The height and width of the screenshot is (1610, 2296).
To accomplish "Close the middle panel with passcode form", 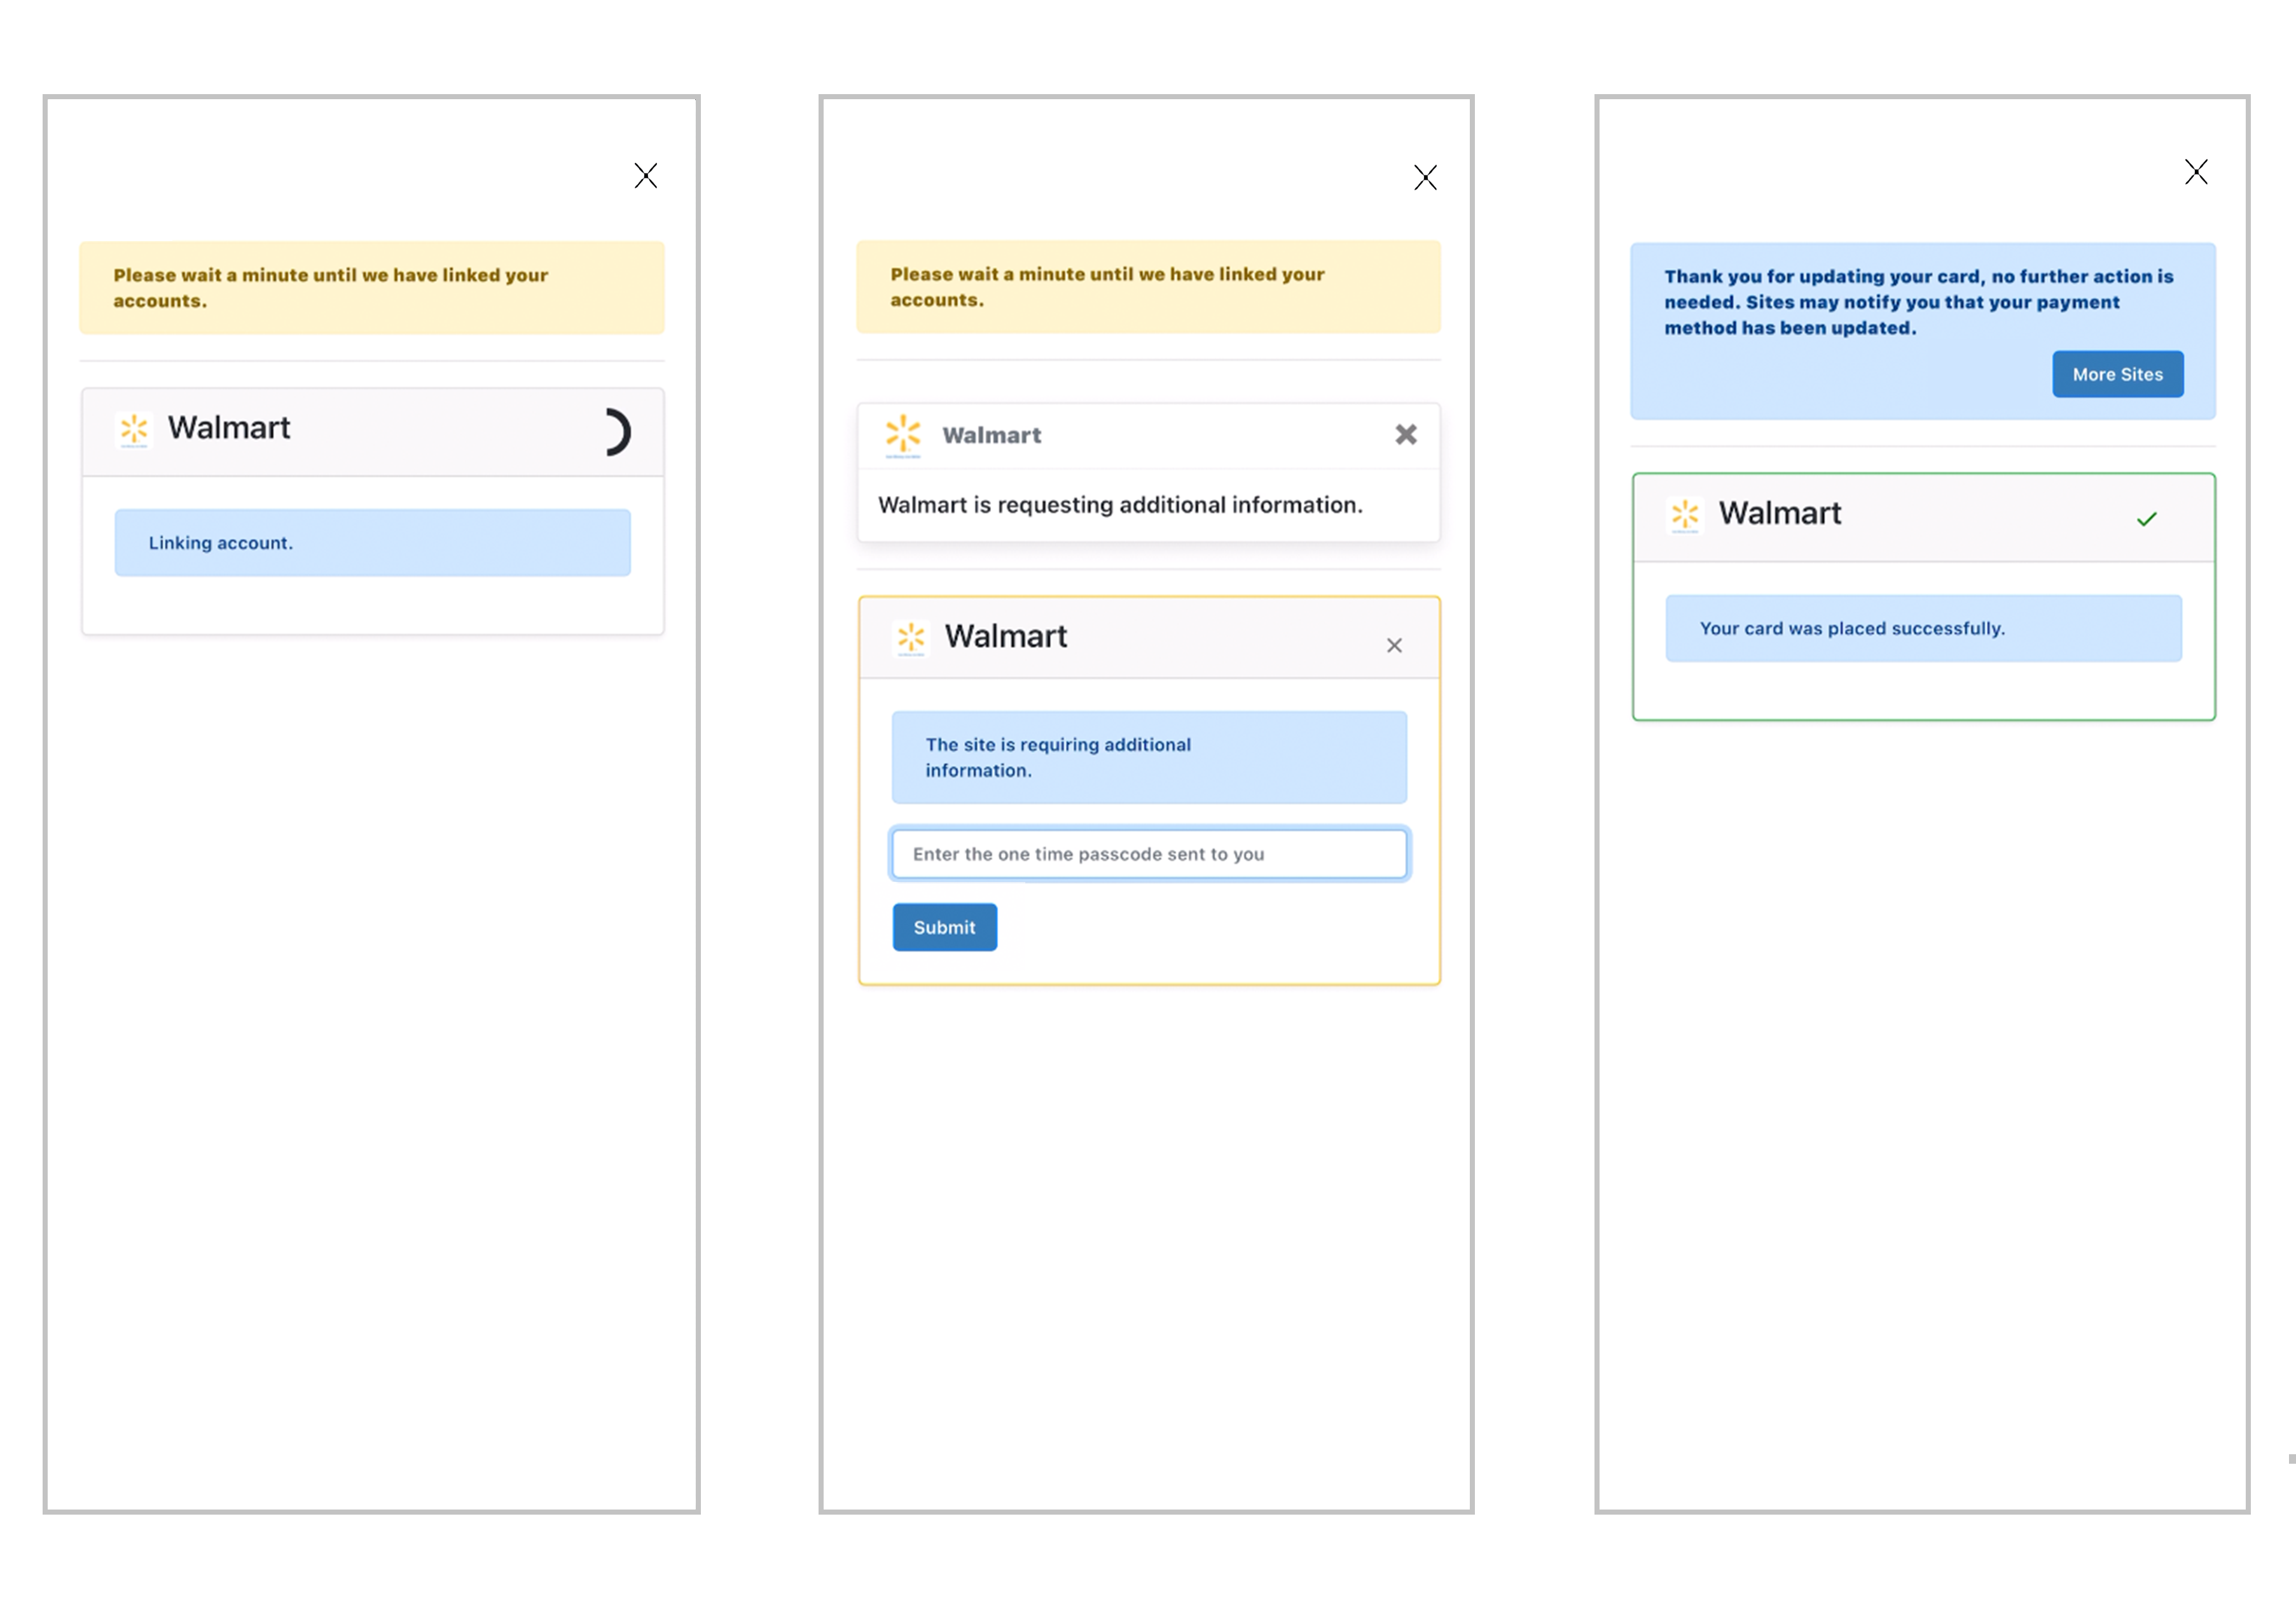I will (1425, 178).
